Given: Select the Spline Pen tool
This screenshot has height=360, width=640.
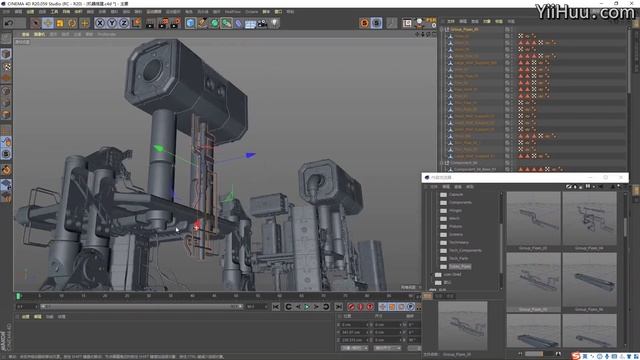Looking at the screenshot, I should click(x=202, y=23).
